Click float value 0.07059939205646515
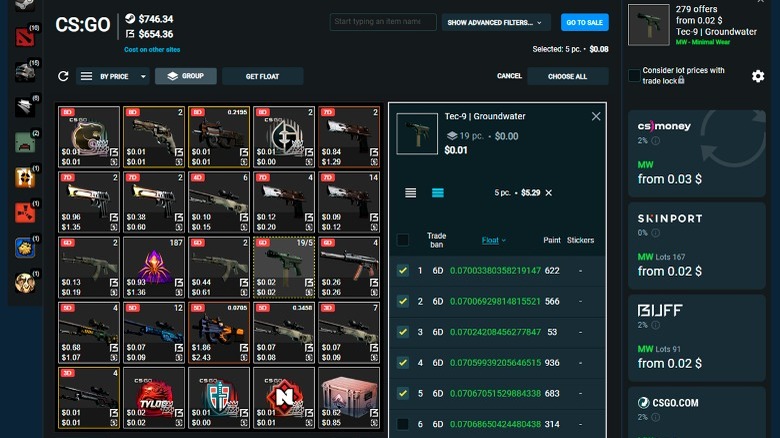 point(495,363)
